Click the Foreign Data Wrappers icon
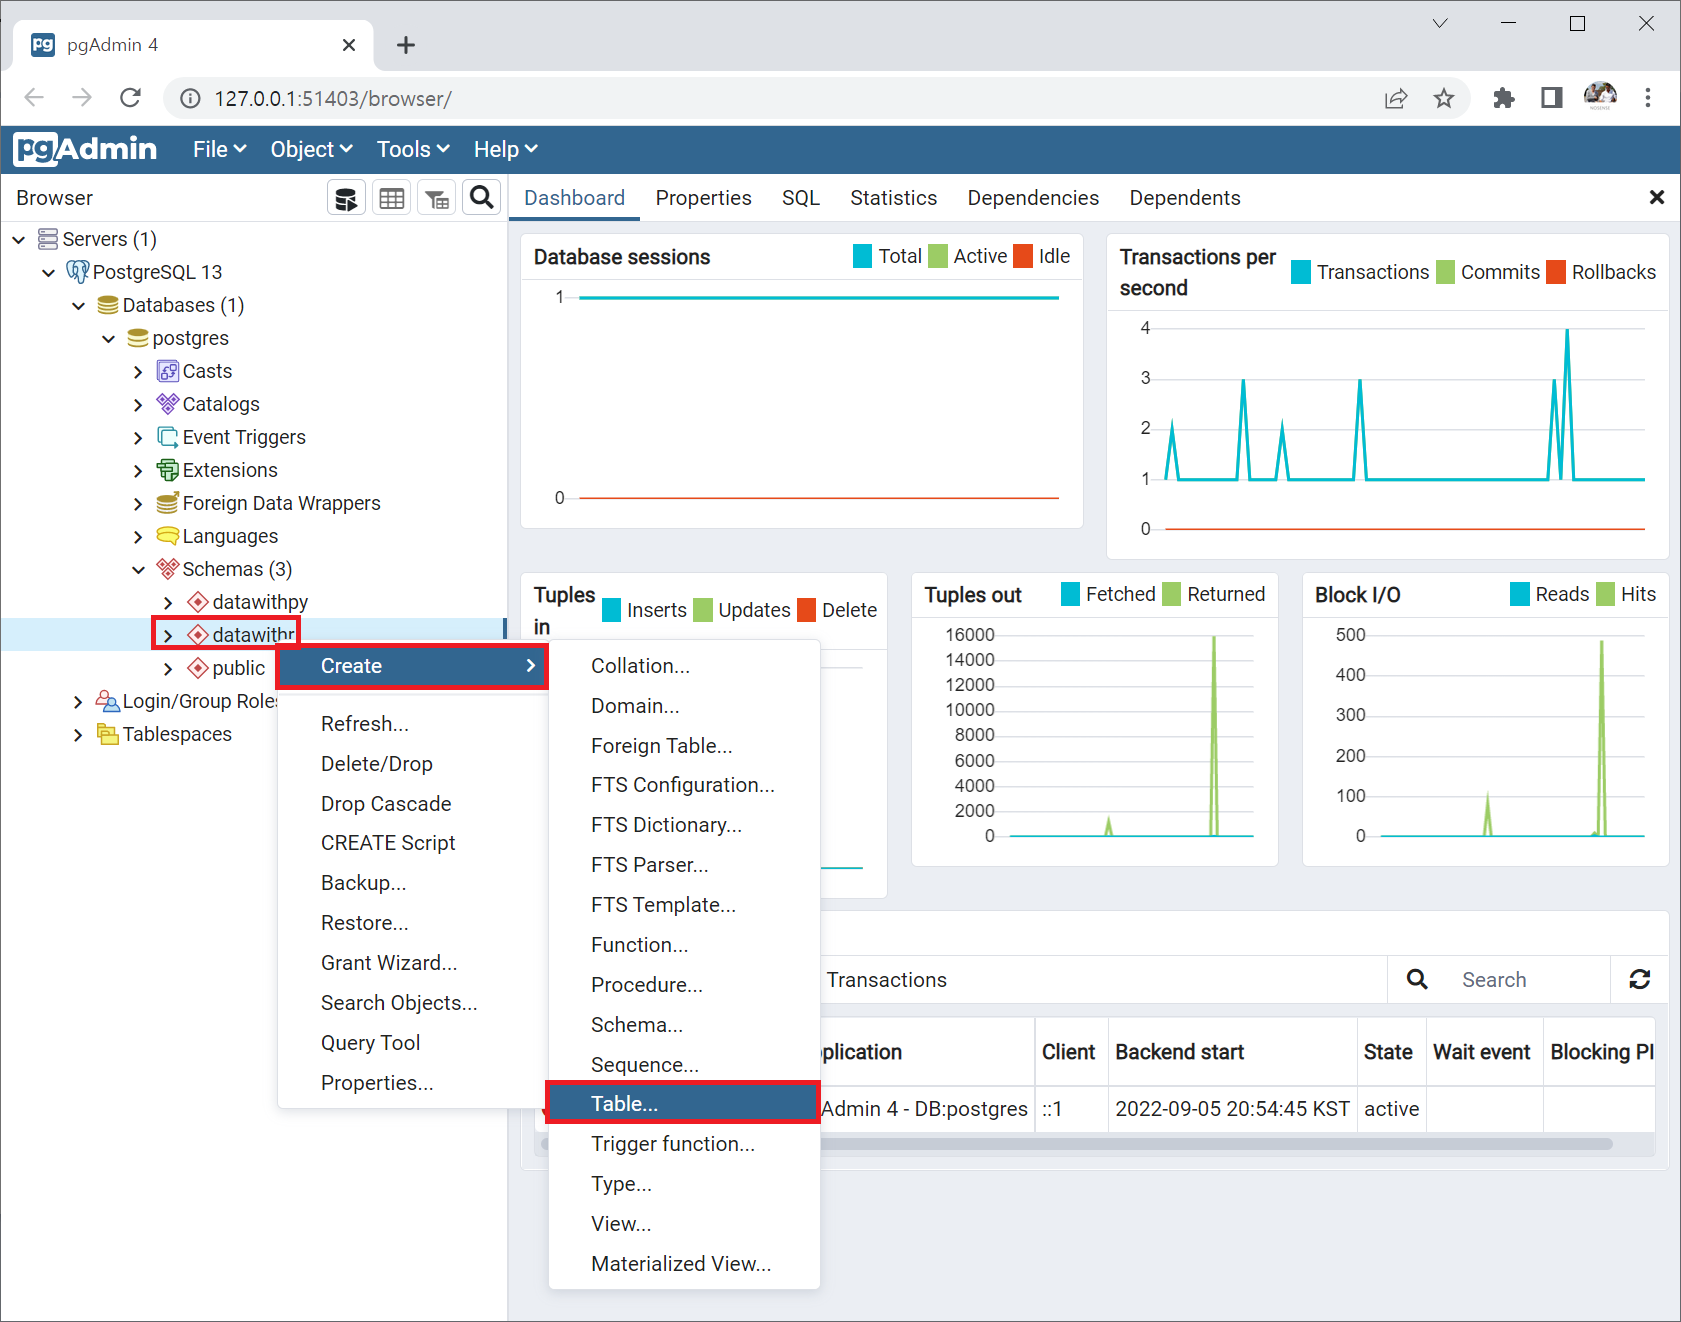 [168, 503]
